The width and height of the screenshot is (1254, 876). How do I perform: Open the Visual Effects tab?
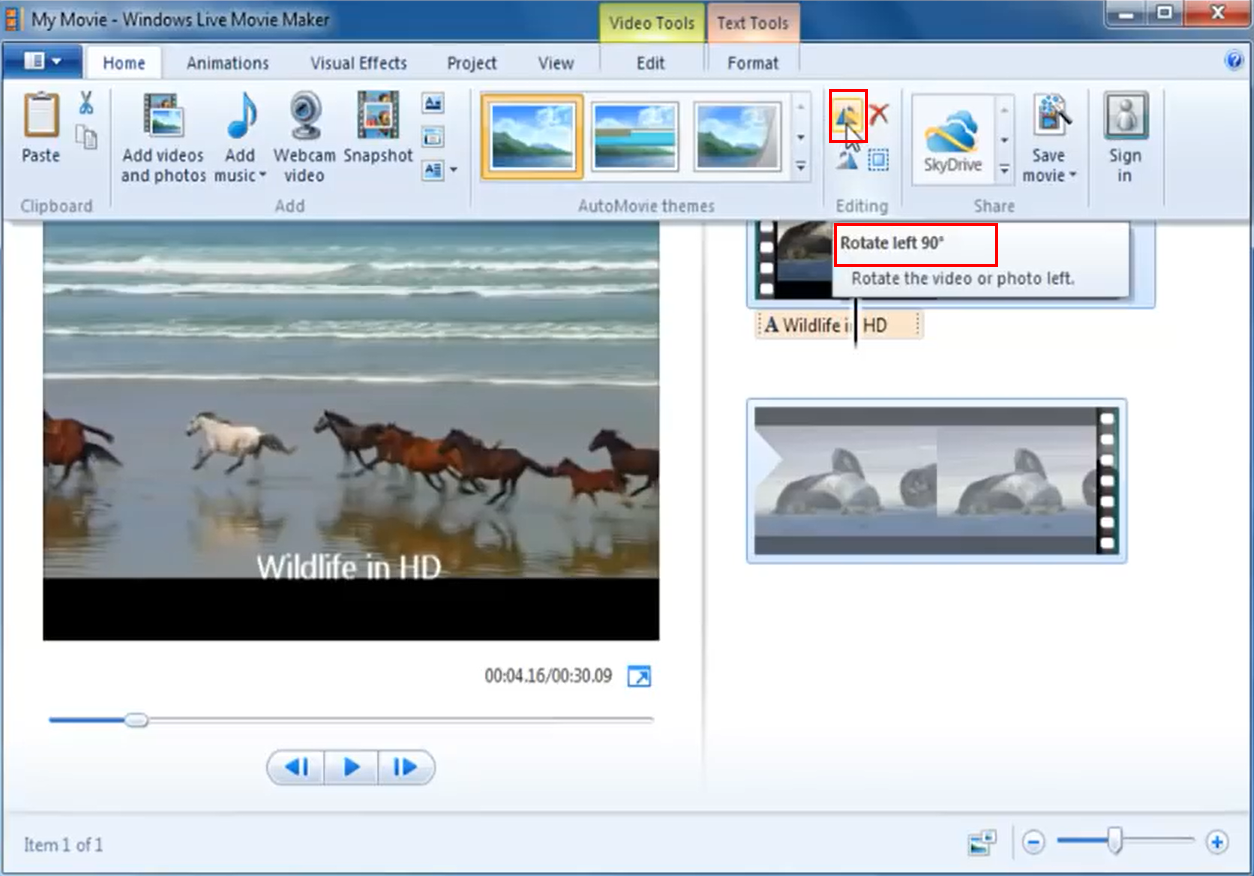coord(359,63)
